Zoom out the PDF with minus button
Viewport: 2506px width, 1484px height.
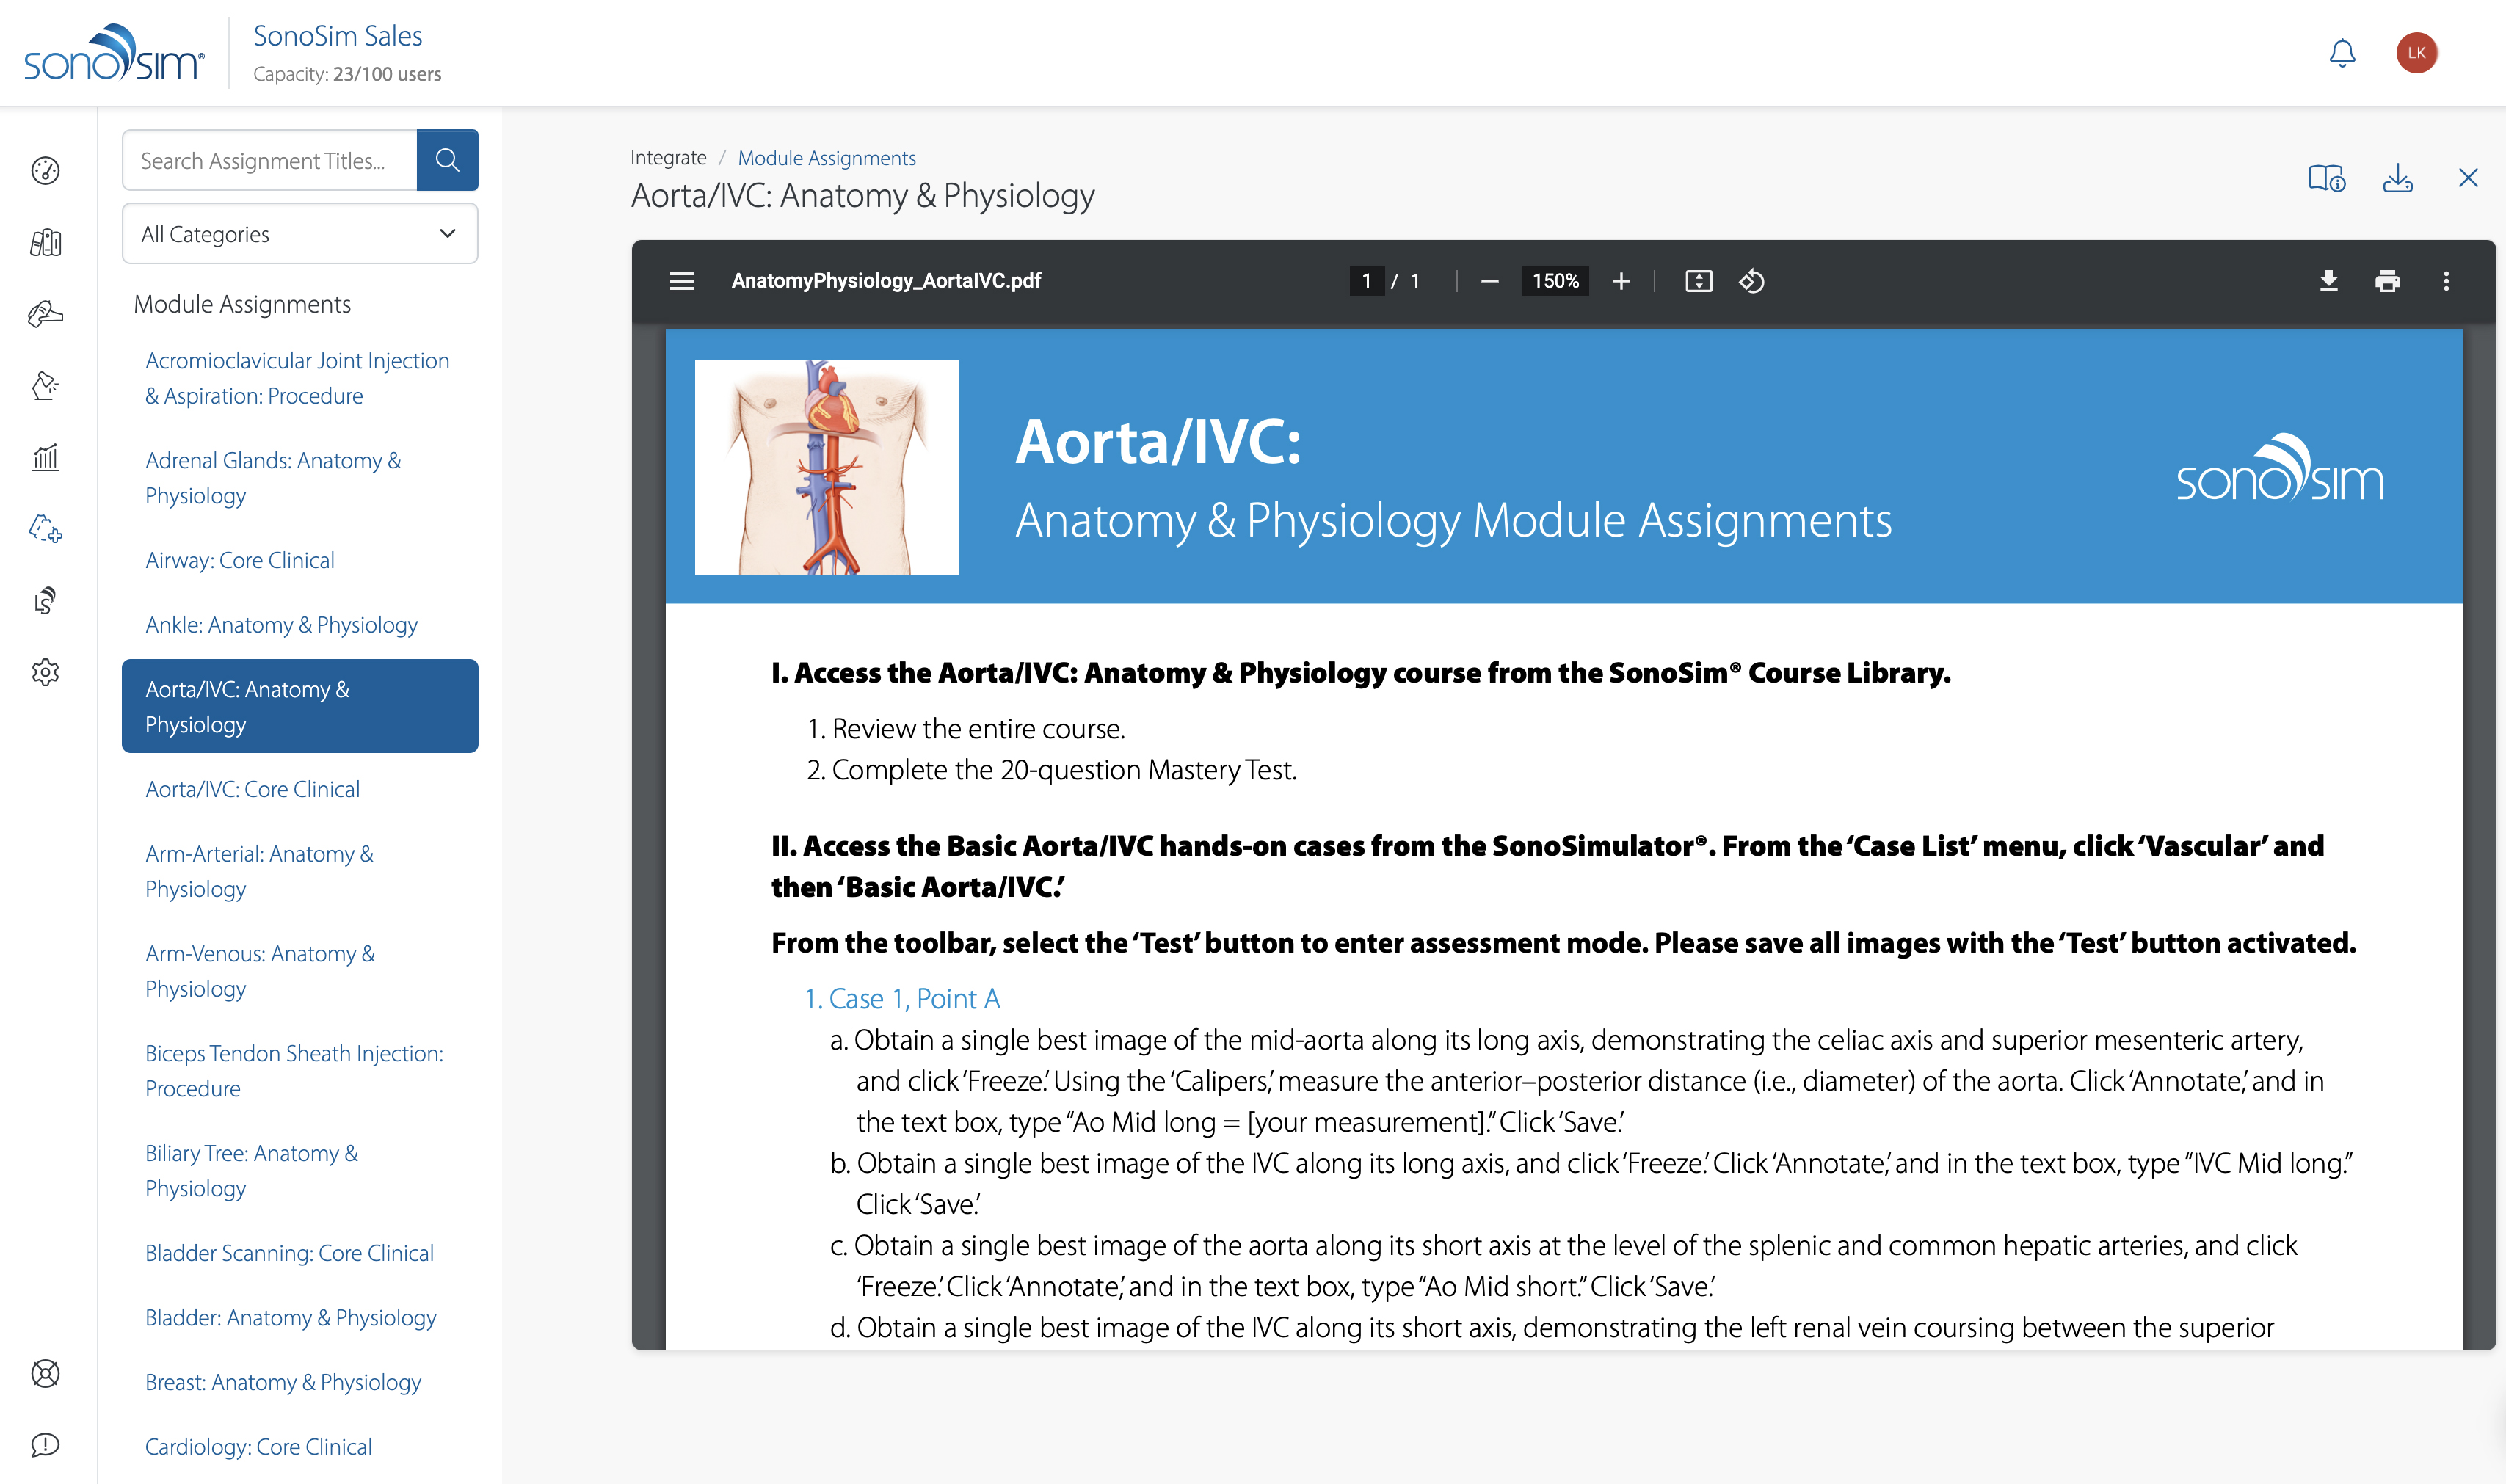pyautogui.click(x=1489, y=281)
